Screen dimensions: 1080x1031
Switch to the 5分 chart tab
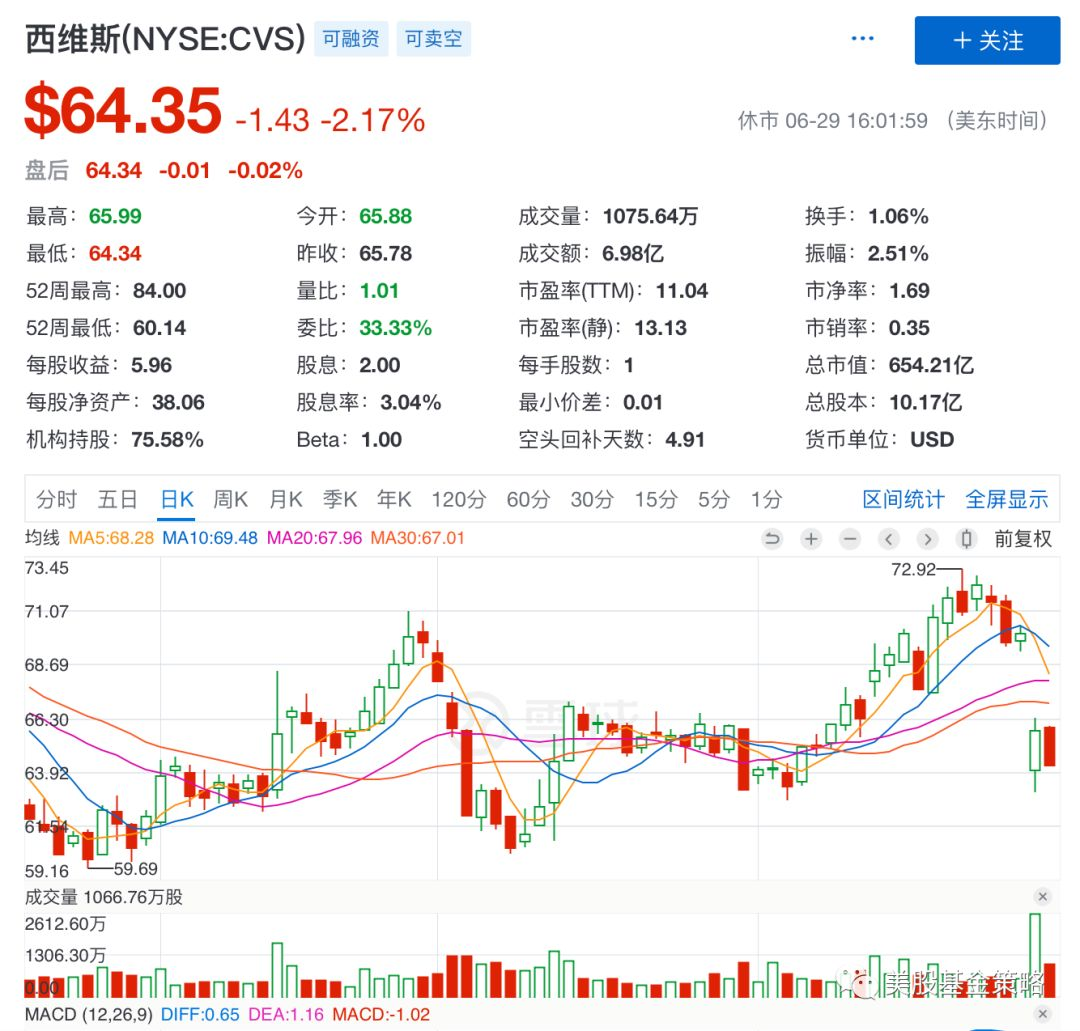(714, 499)
